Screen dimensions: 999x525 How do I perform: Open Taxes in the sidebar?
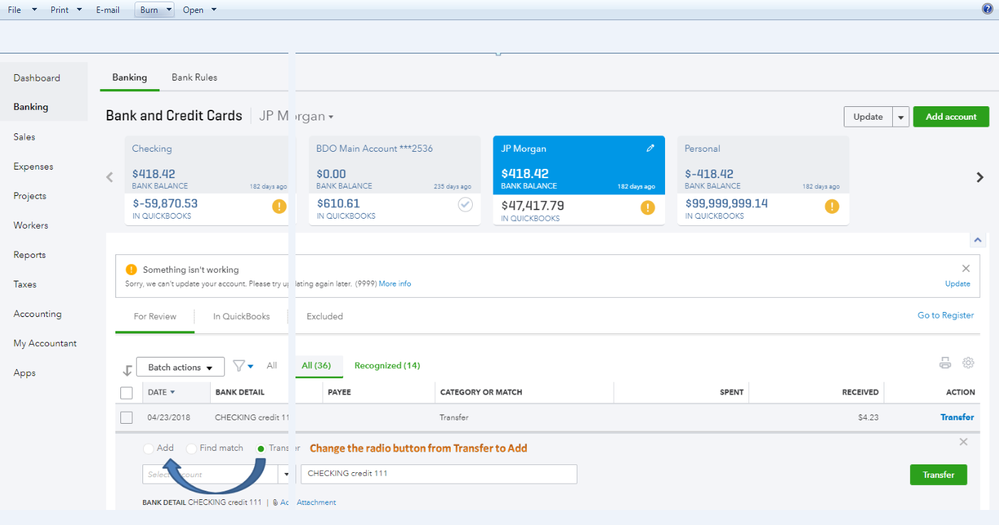coord(25,284)
